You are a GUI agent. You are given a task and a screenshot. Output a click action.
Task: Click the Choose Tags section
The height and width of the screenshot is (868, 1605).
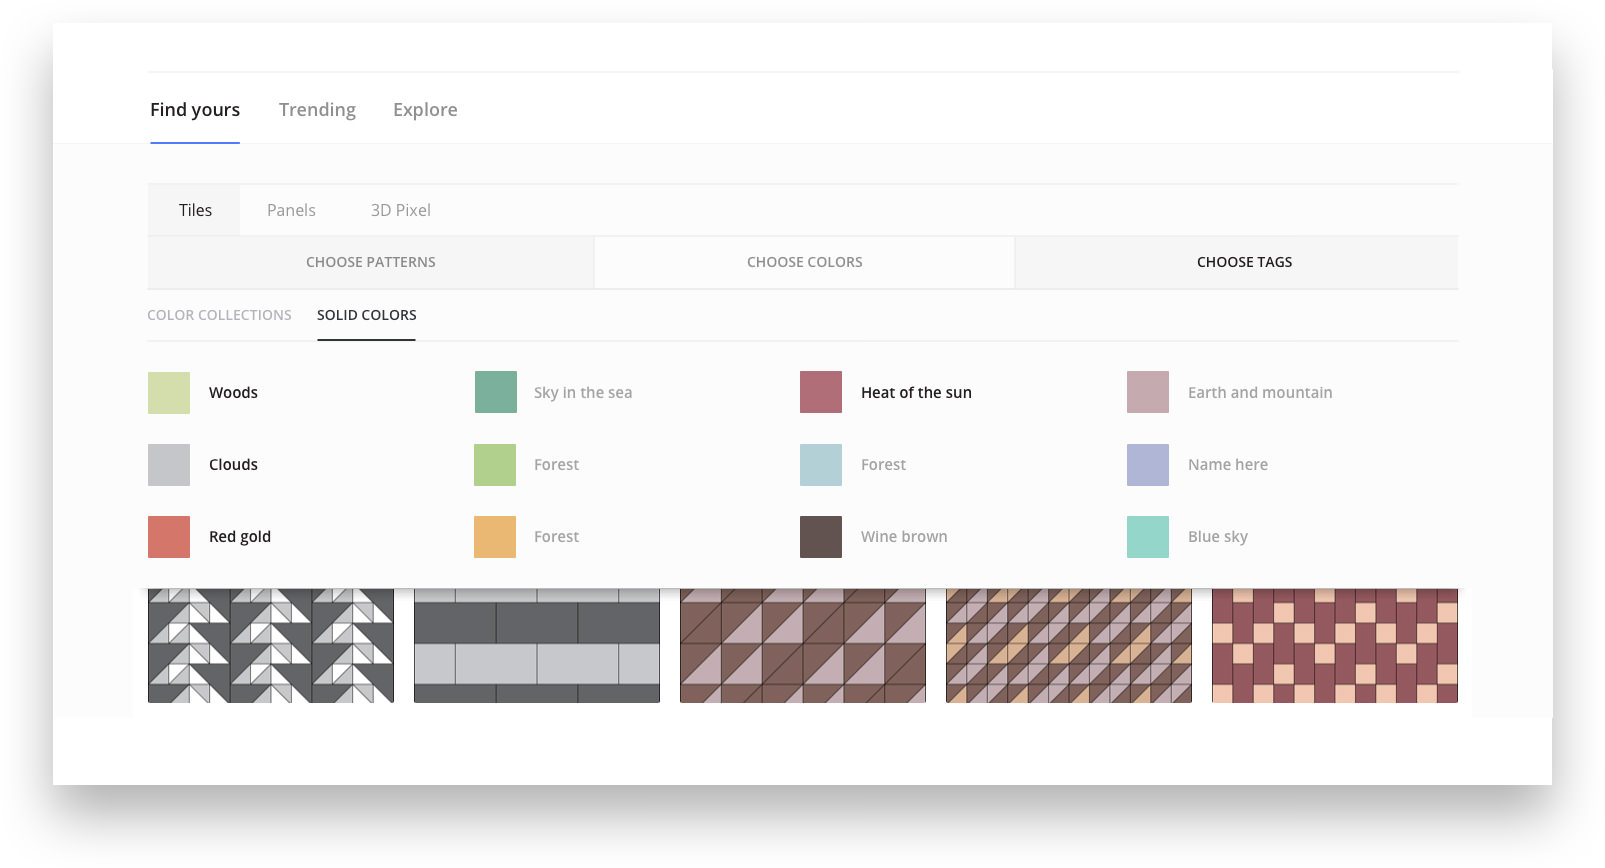click(x=1244, y=262)
